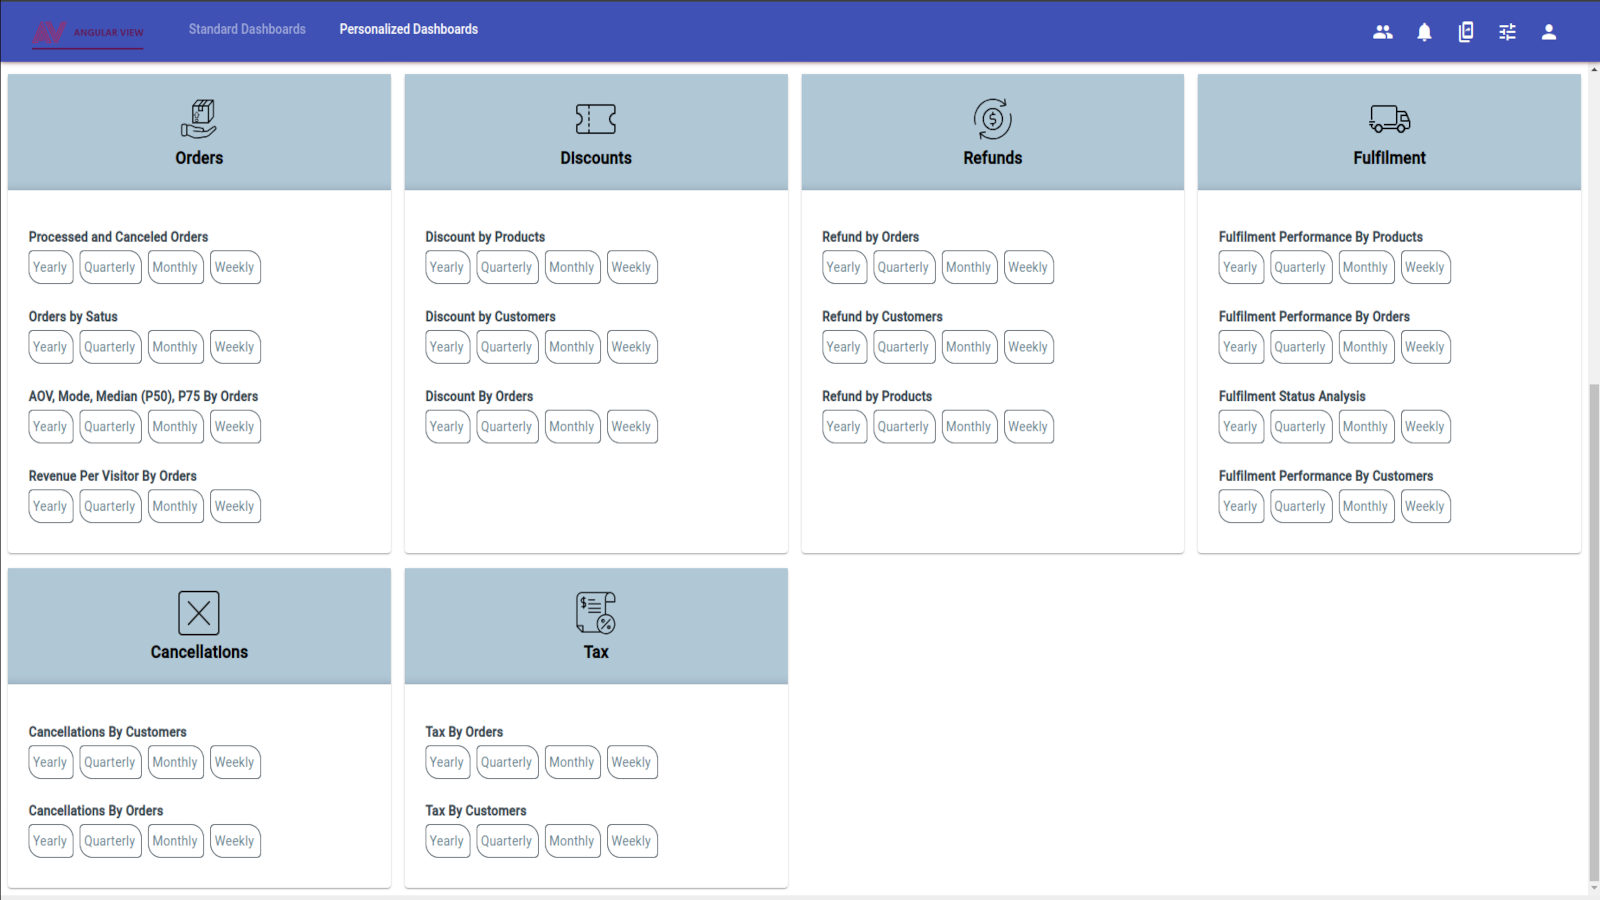Open the filter sliders settings icon
Viewport: 1600px width, 900px height.
coord(1507,32)
